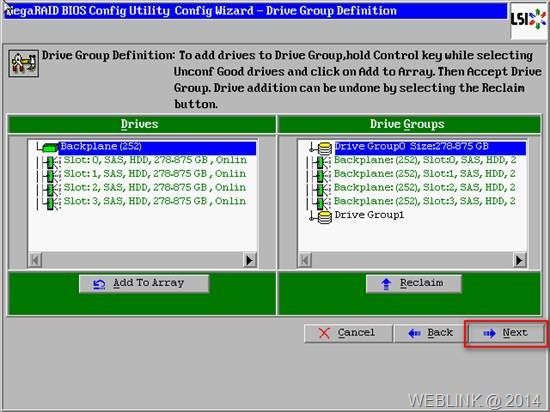Select the Backplane (252) enclosure icon
550x412 pixels.
pos(50,148)
